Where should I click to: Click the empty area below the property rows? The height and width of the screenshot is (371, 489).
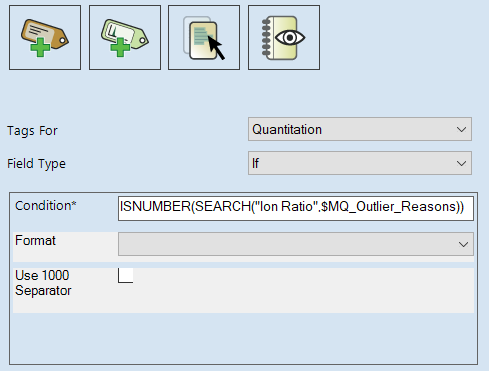click(x=243, y=338)
